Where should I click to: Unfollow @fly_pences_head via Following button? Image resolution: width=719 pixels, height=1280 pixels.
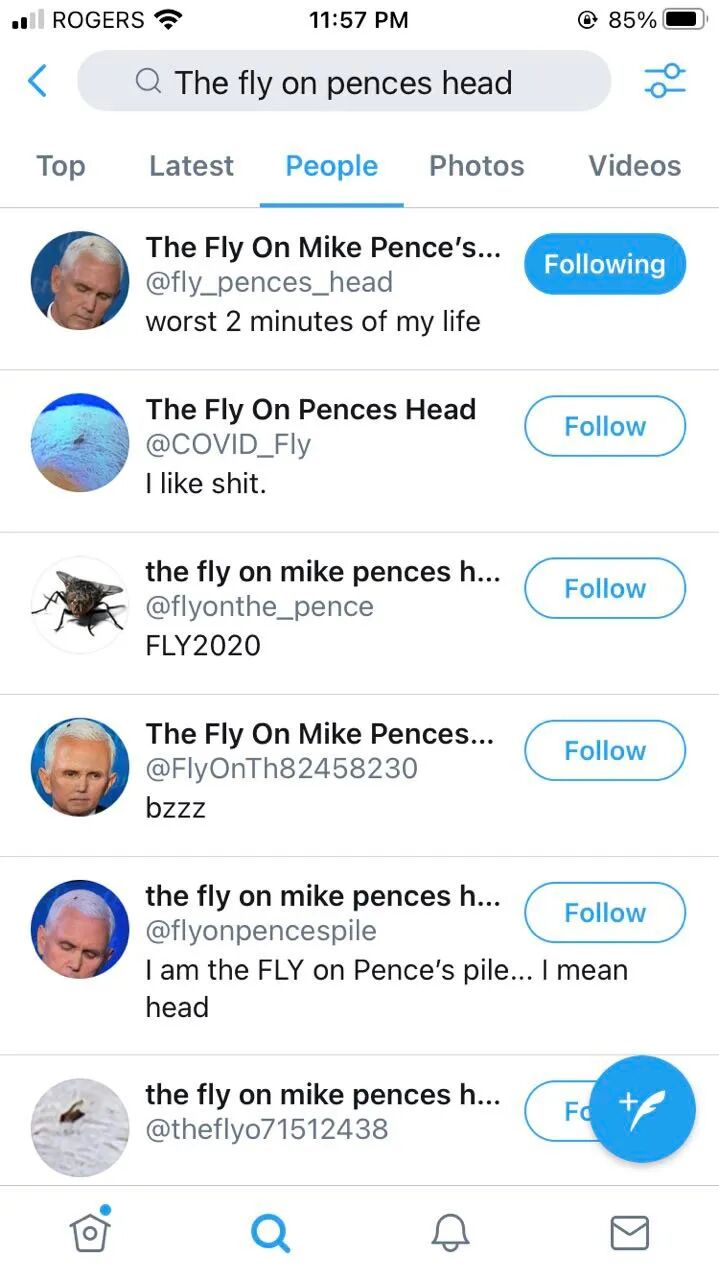pos(604,264)
